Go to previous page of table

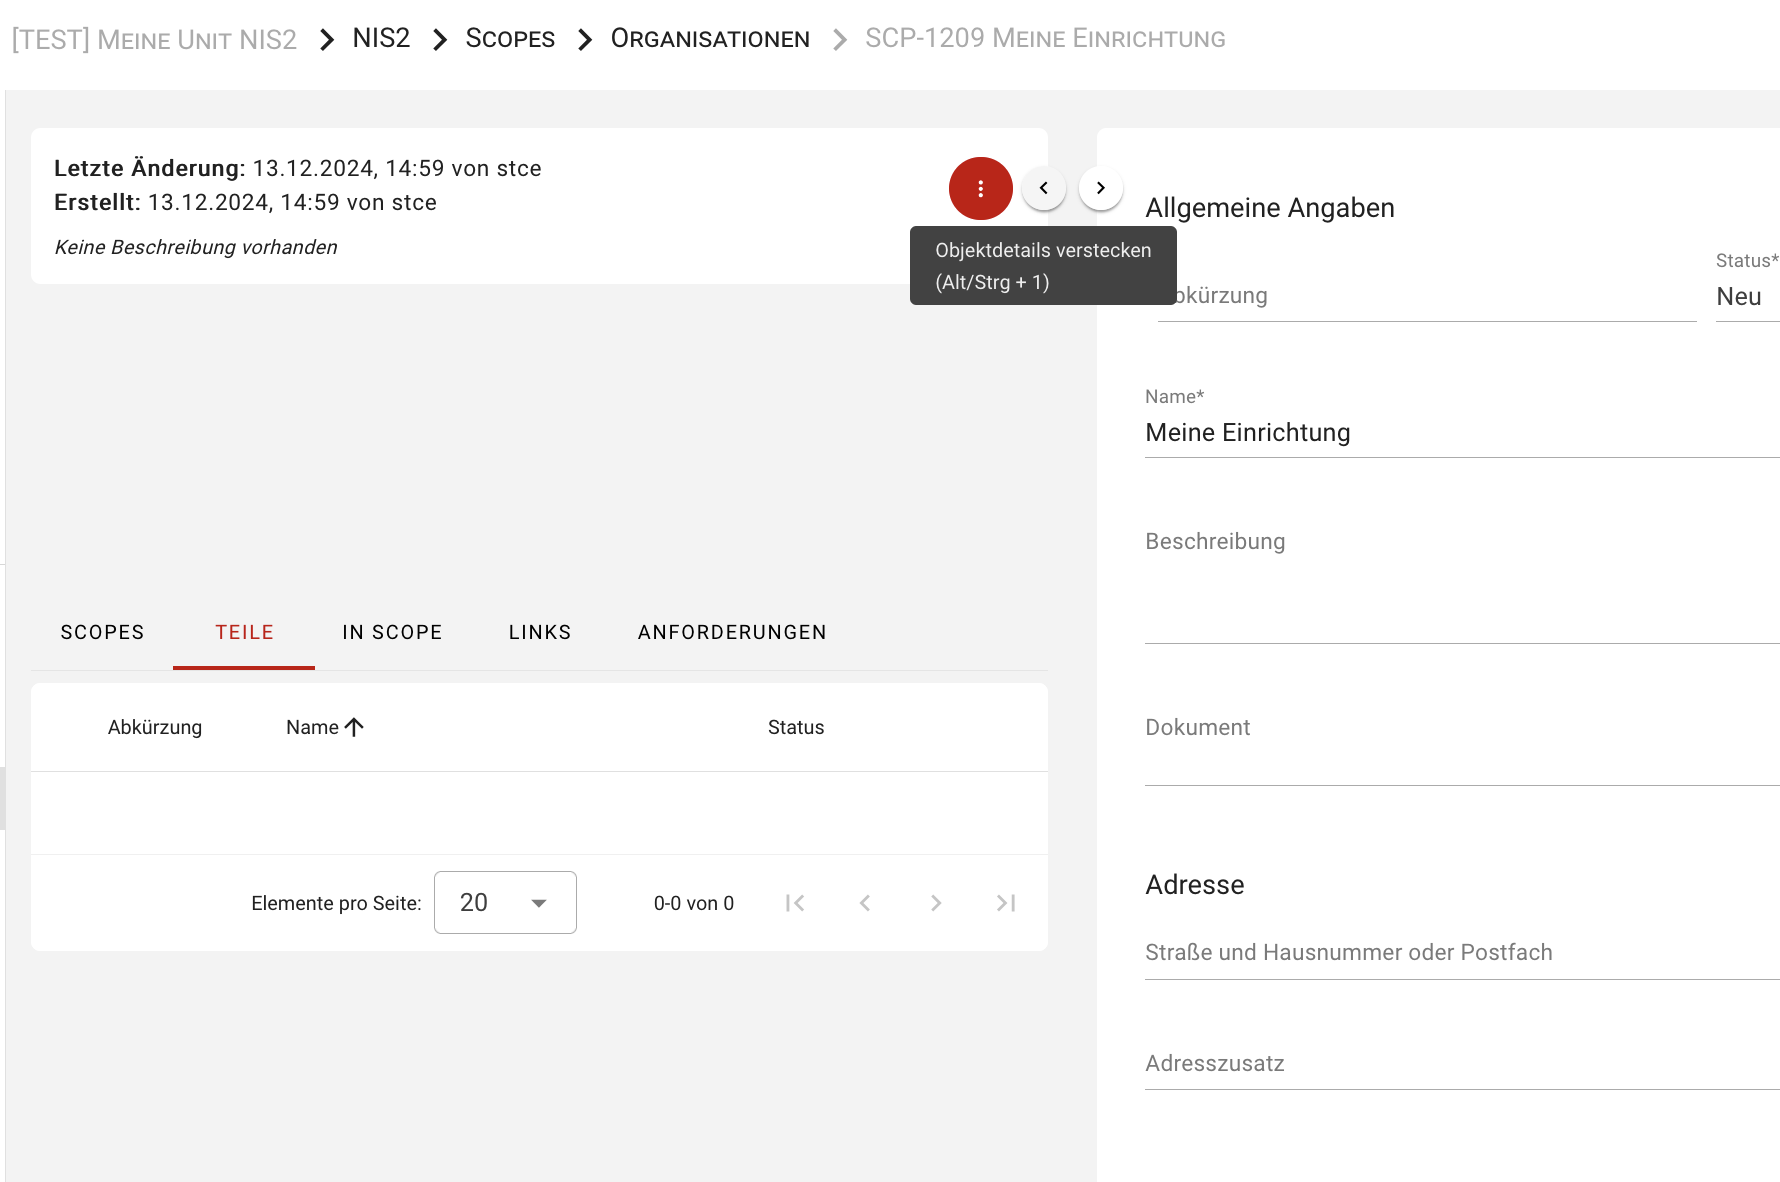865,903
